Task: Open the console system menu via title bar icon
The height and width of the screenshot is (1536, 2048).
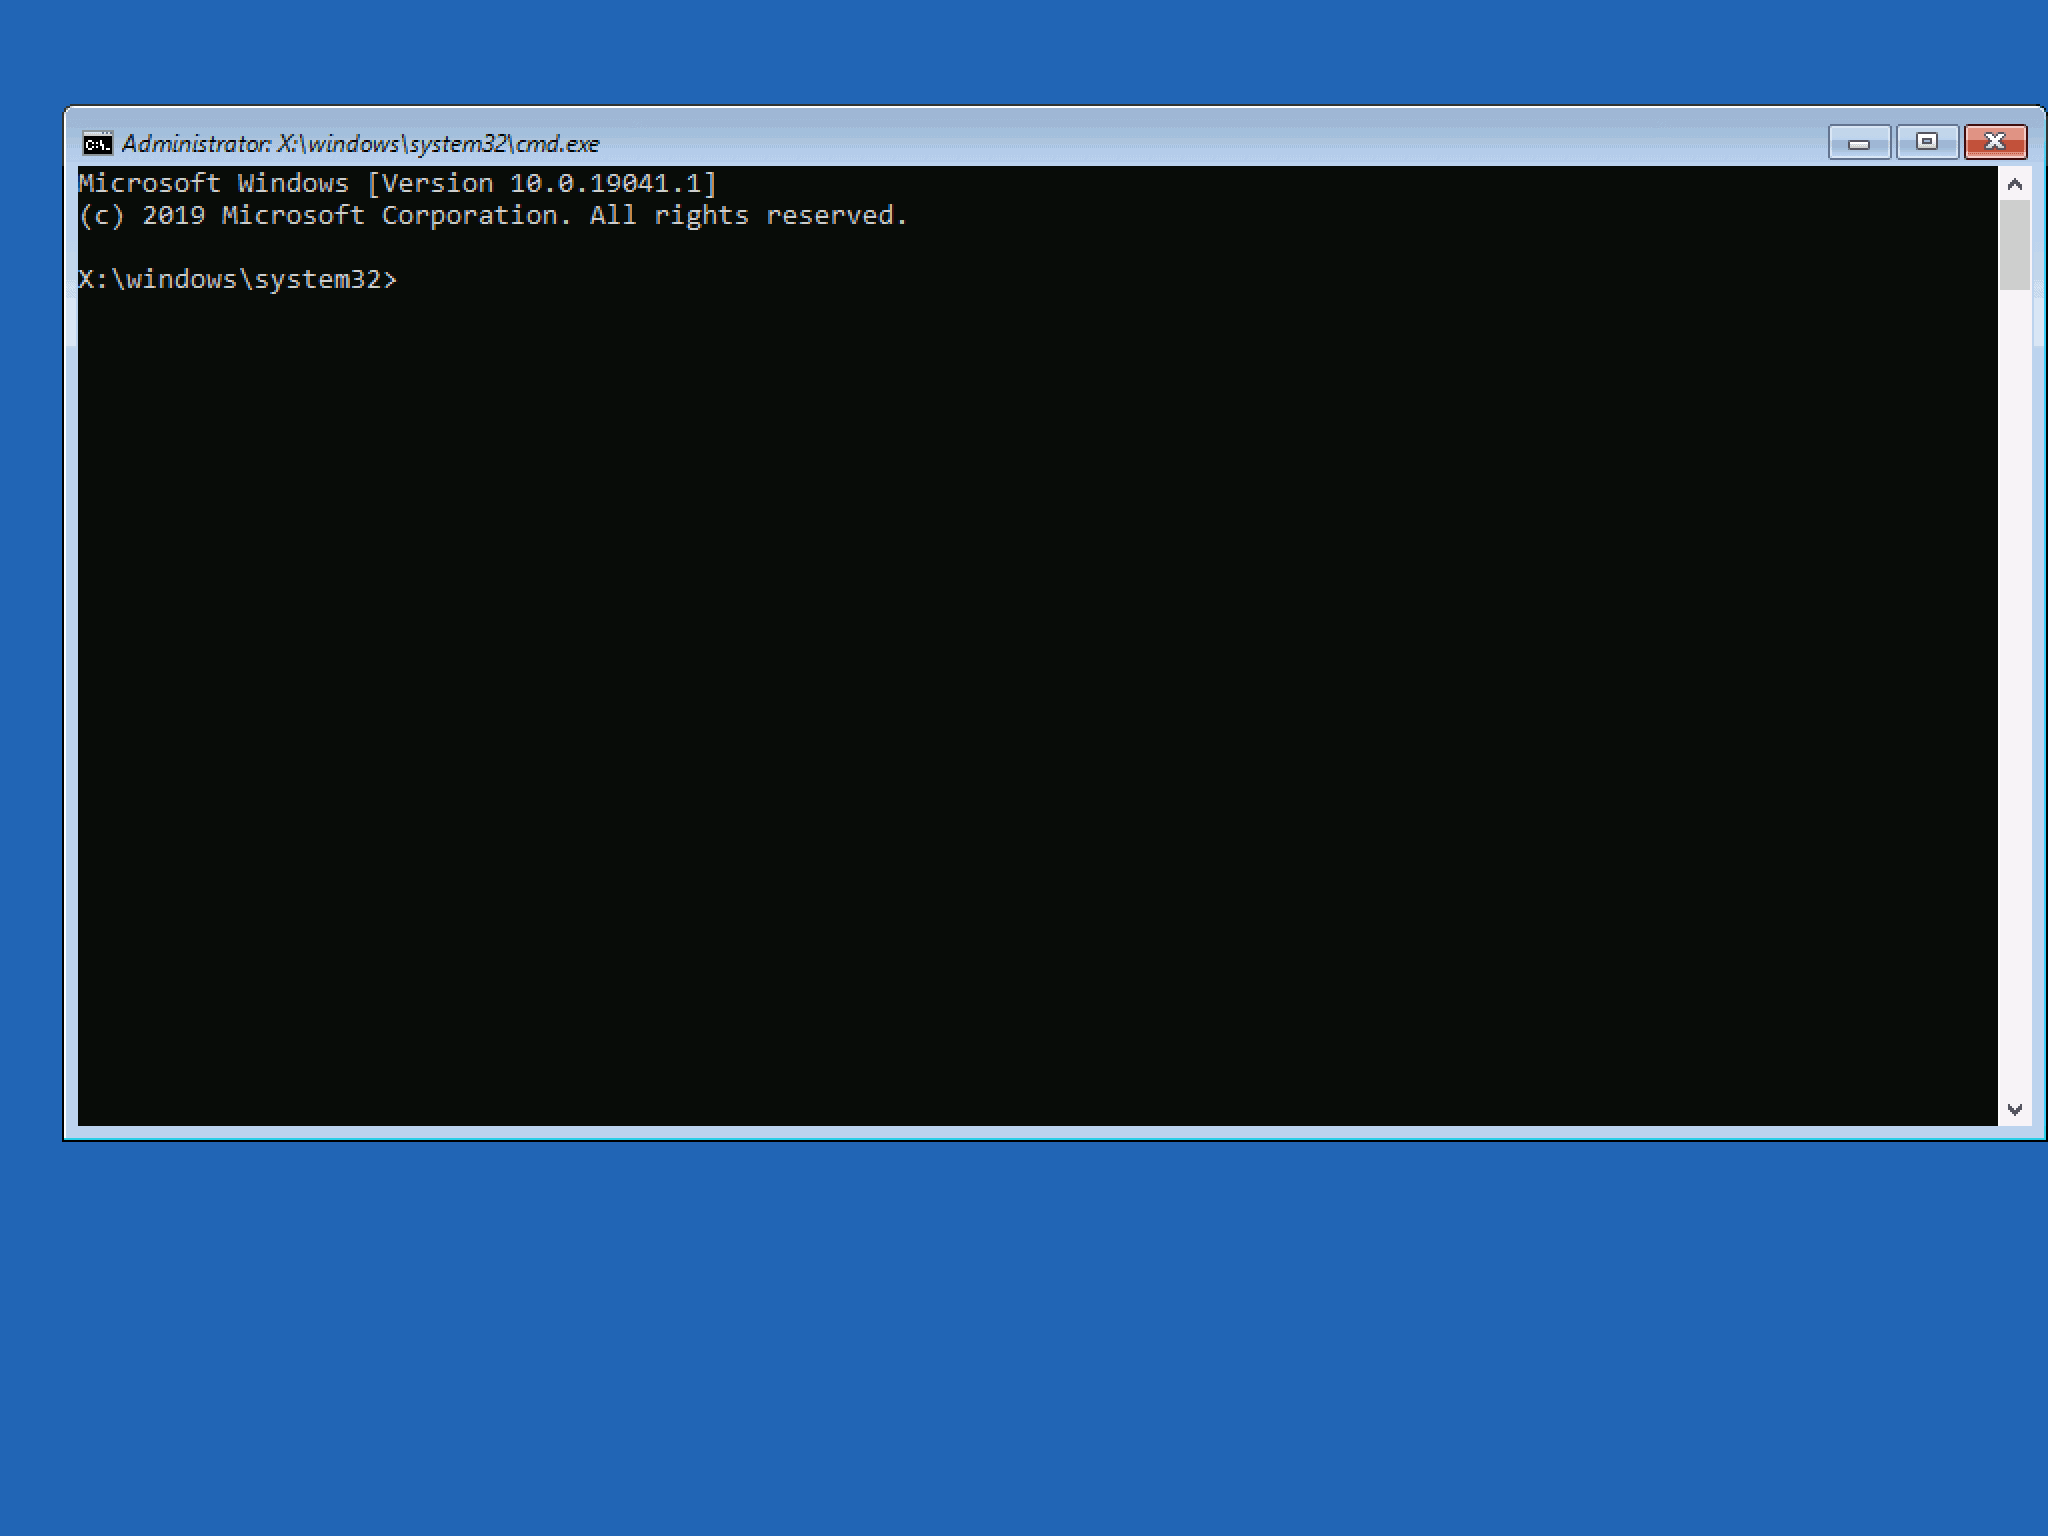Action: tap(97, 143)
